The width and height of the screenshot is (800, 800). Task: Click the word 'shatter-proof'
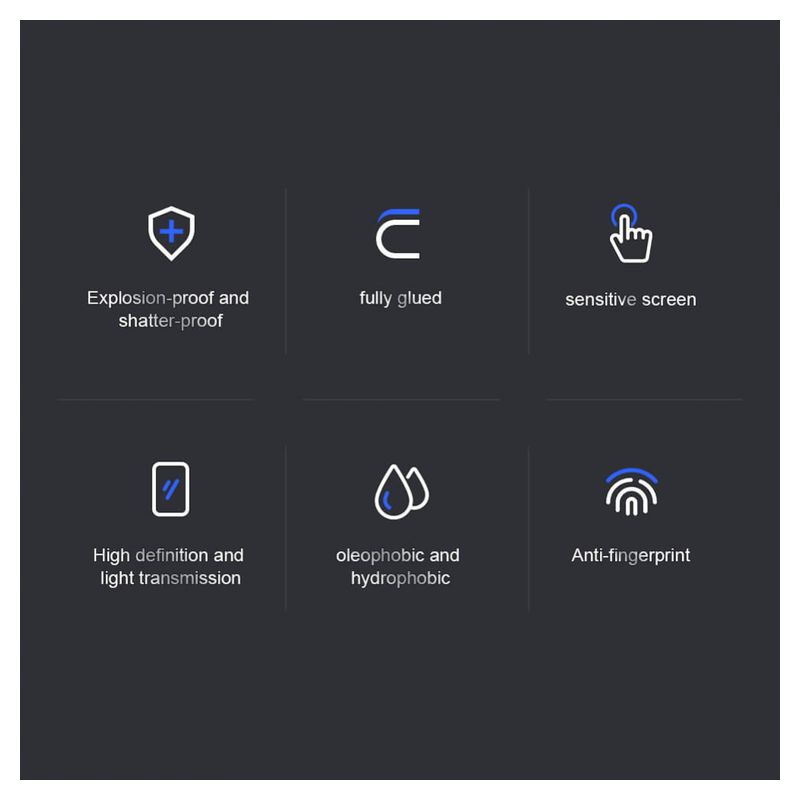(170, 321)
